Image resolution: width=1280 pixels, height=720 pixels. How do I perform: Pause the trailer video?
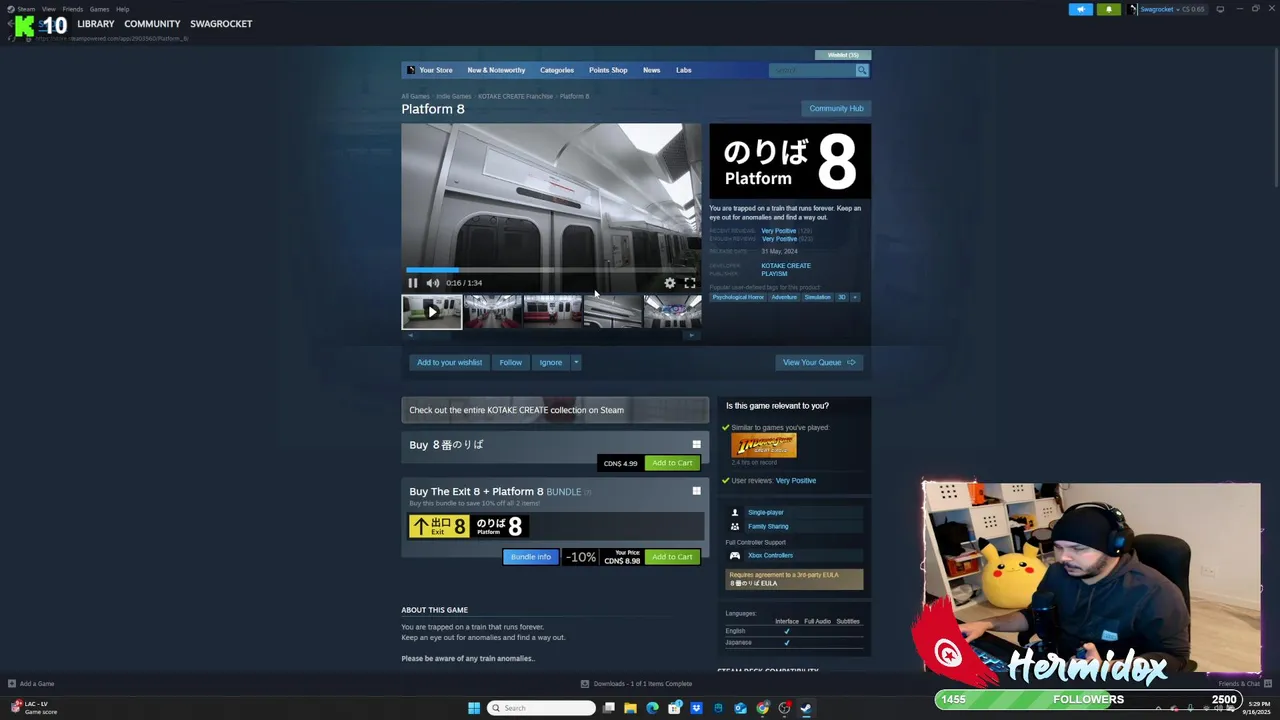[413, 283]
